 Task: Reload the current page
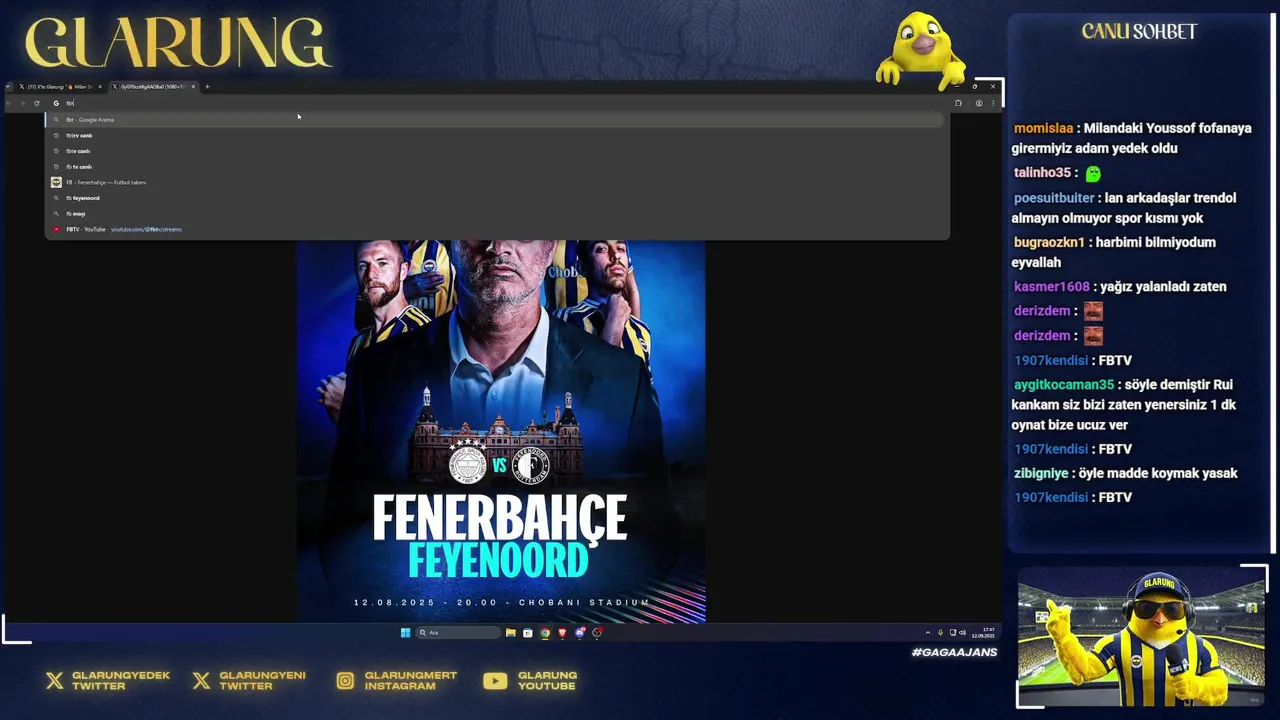click(x=37, y=103)
